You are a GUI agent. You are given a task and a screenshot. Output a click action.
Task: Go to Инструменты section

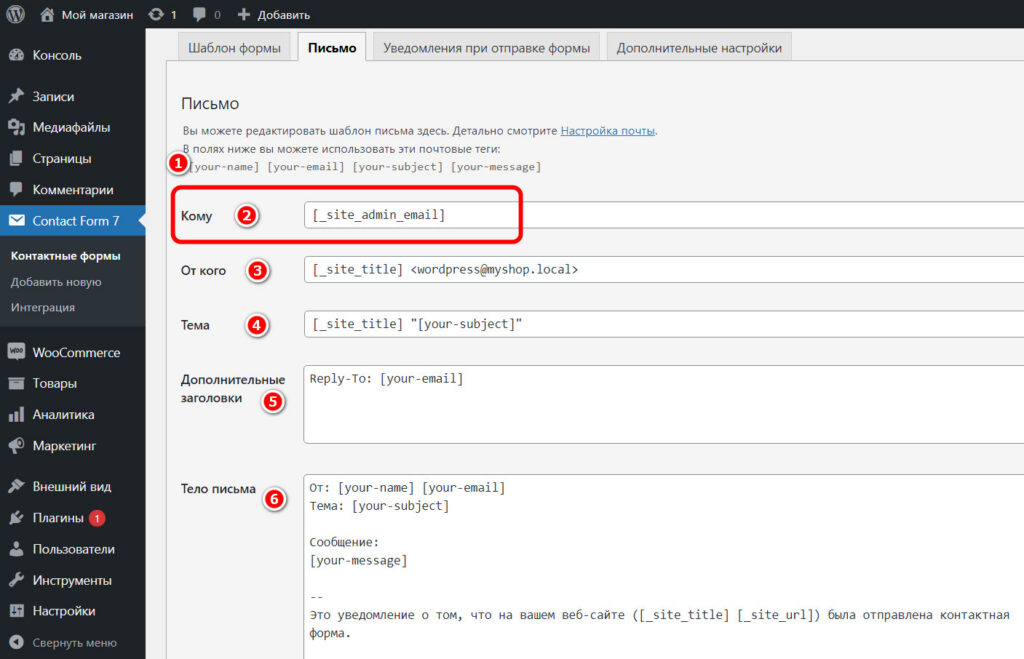72,580
